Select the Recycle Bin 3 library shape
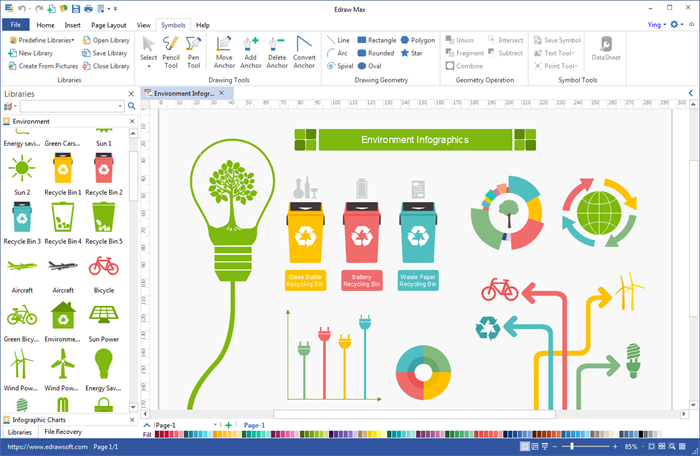Screen dimensions: 700x456 (x=22, y=218)
